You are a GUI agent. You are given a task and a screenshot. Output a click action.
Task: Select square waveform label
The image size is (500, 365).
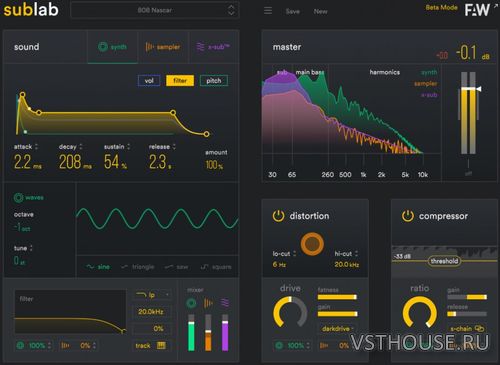[221, 267]
